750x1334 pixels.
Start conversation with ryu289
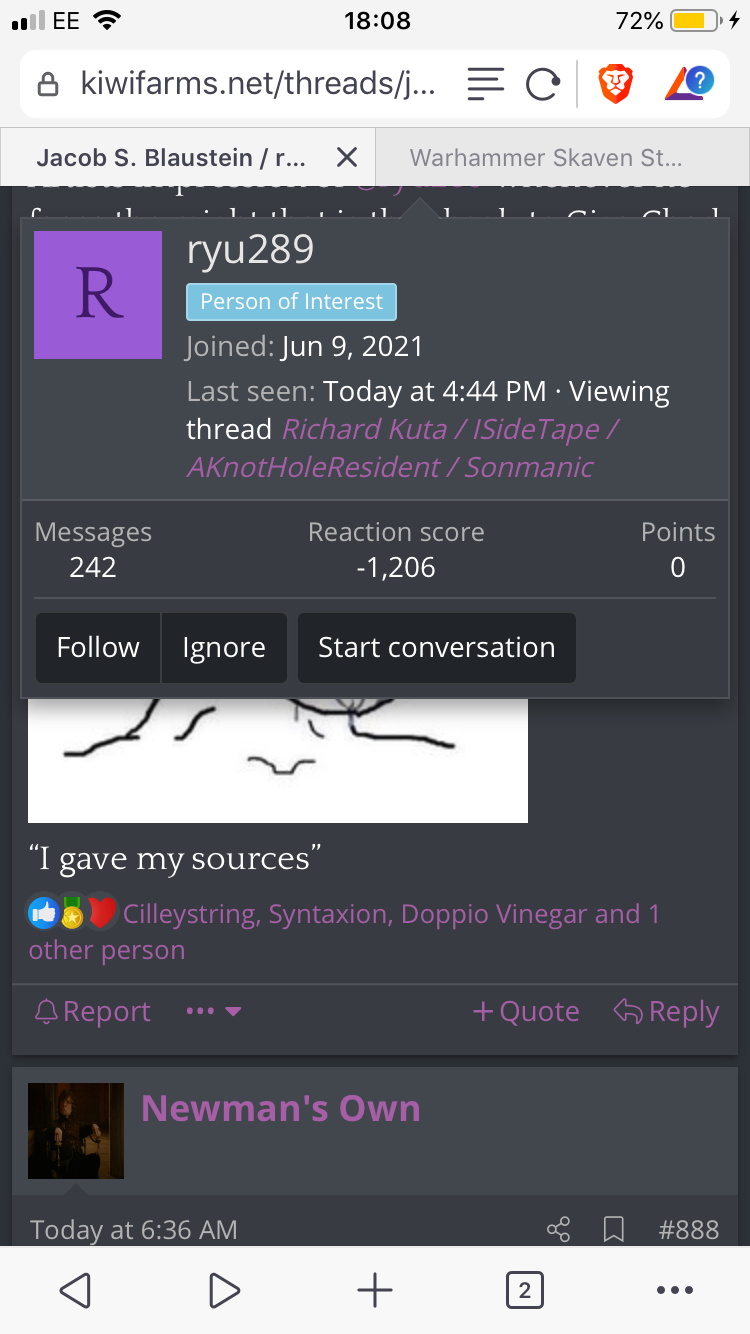(x=437, y=648)
